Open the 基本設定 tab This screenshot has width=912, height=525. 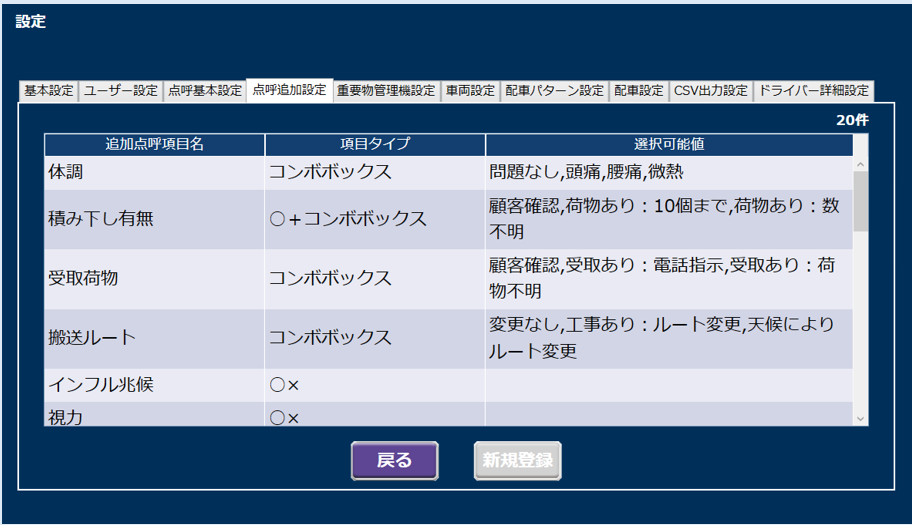(48, 91)
